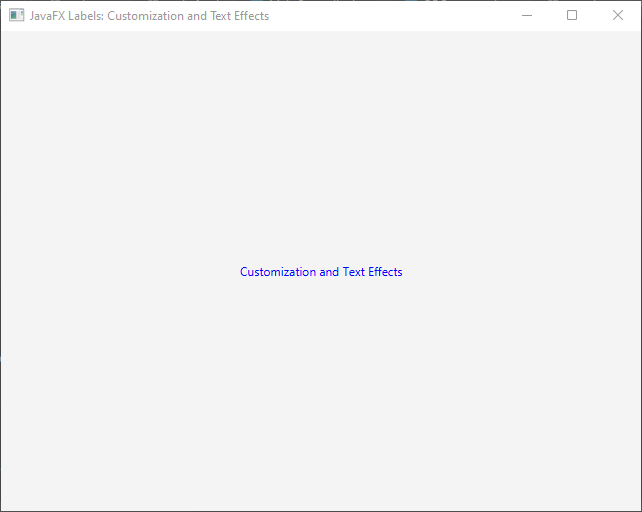Image resolution: width=642 pixels, height=512 pixels.
Task: Maximize the JavaFX Labels window
Action: pos(572,16)
